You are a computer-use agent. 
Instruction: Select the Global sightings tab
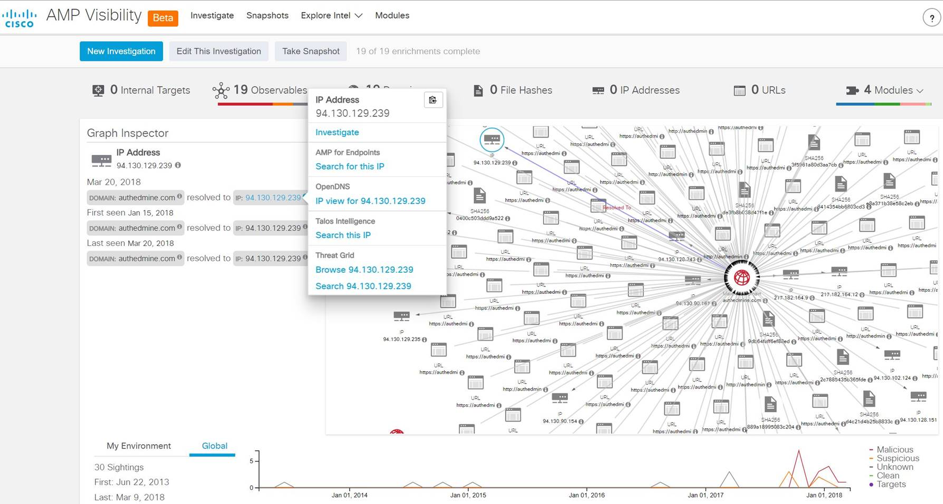click(x=214, y=446)
